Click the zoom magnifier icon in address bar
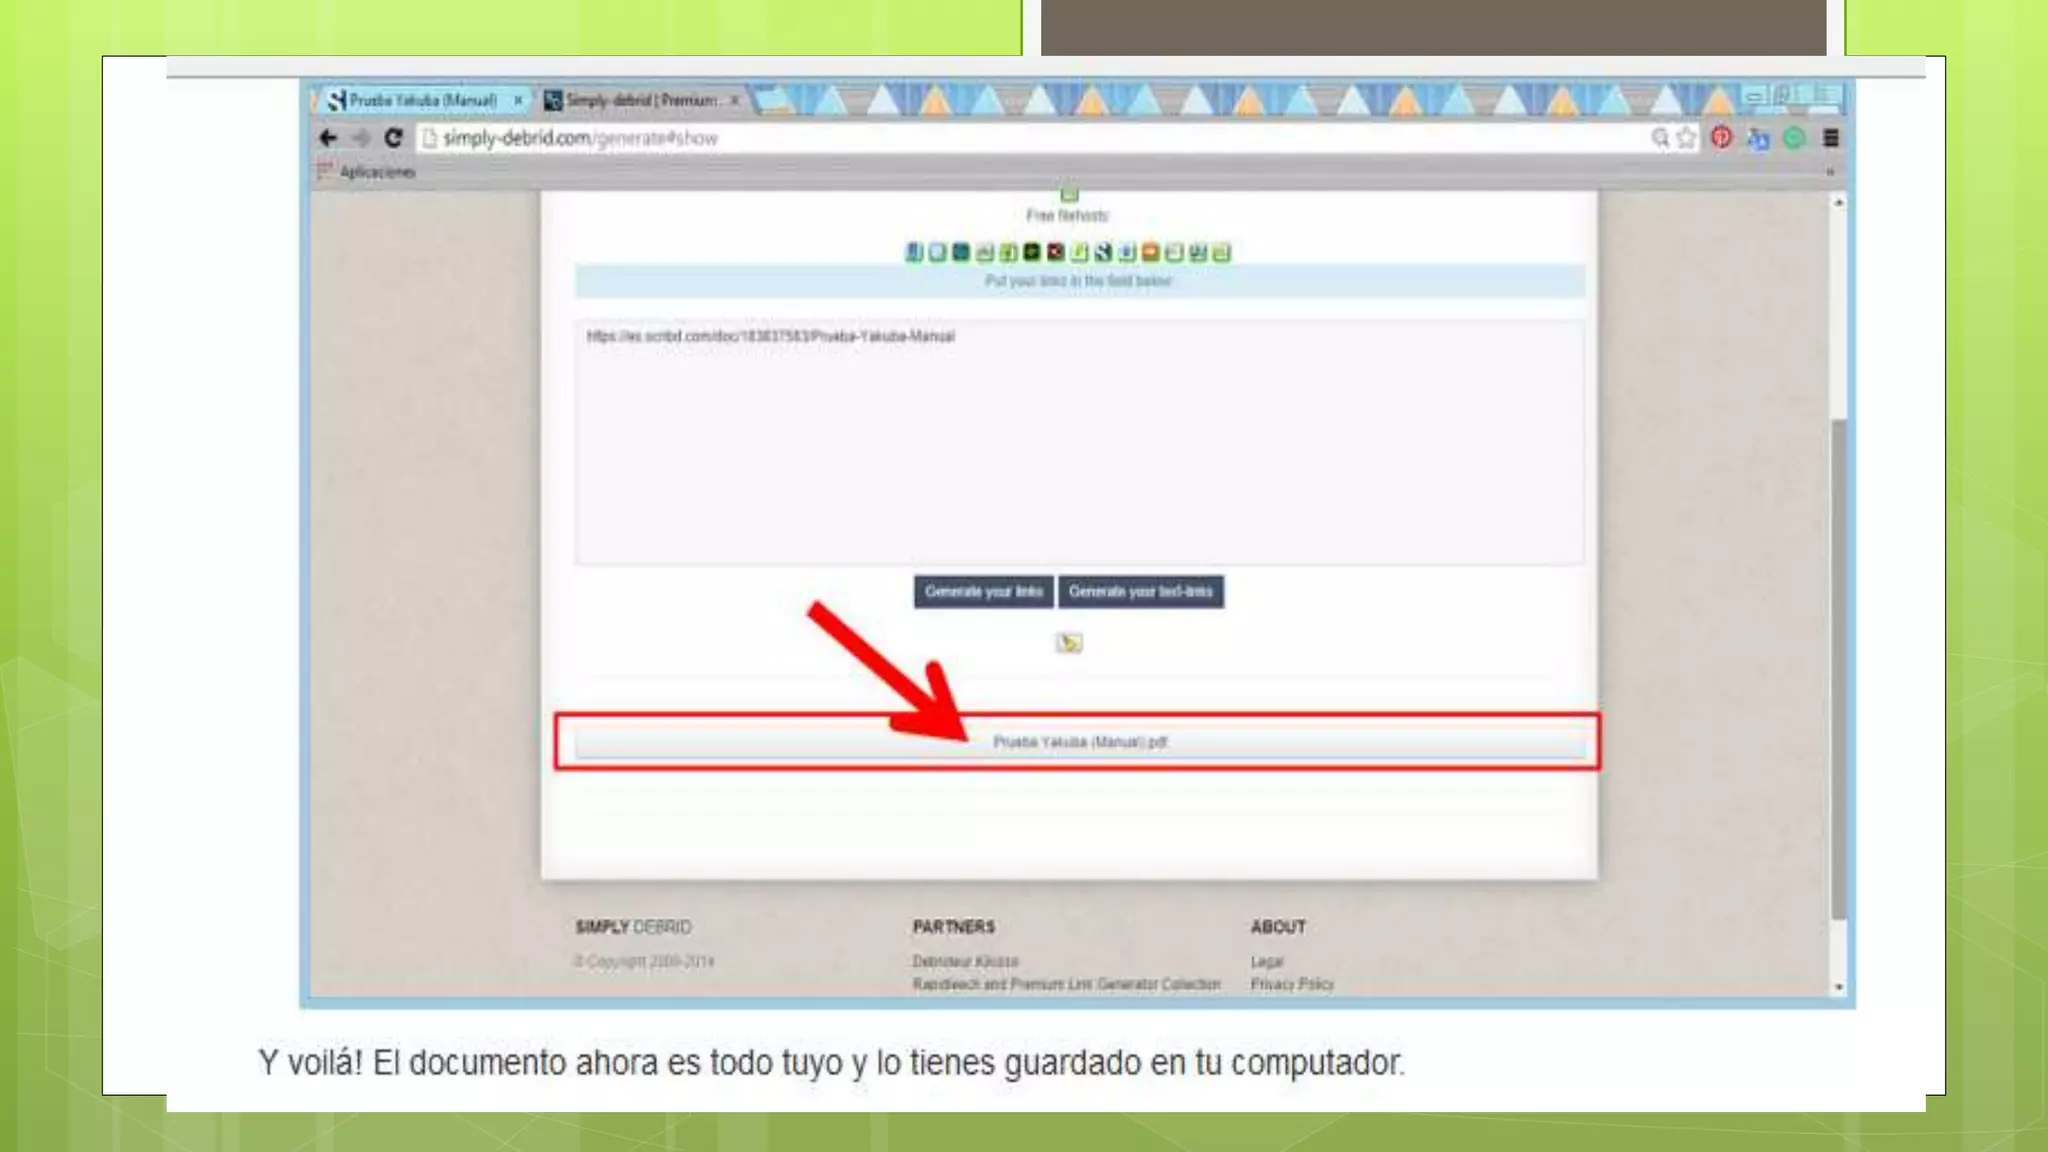The image size is (2048, 1152). [x=1660, y=138]
